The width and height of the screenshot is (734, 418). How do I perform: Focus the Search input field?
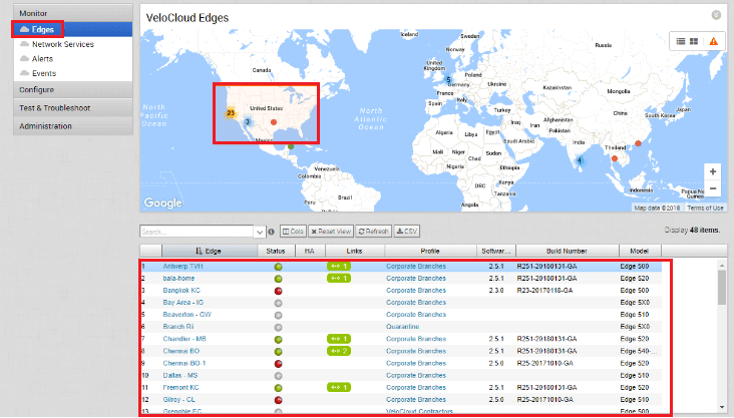(x=197, y=231)
